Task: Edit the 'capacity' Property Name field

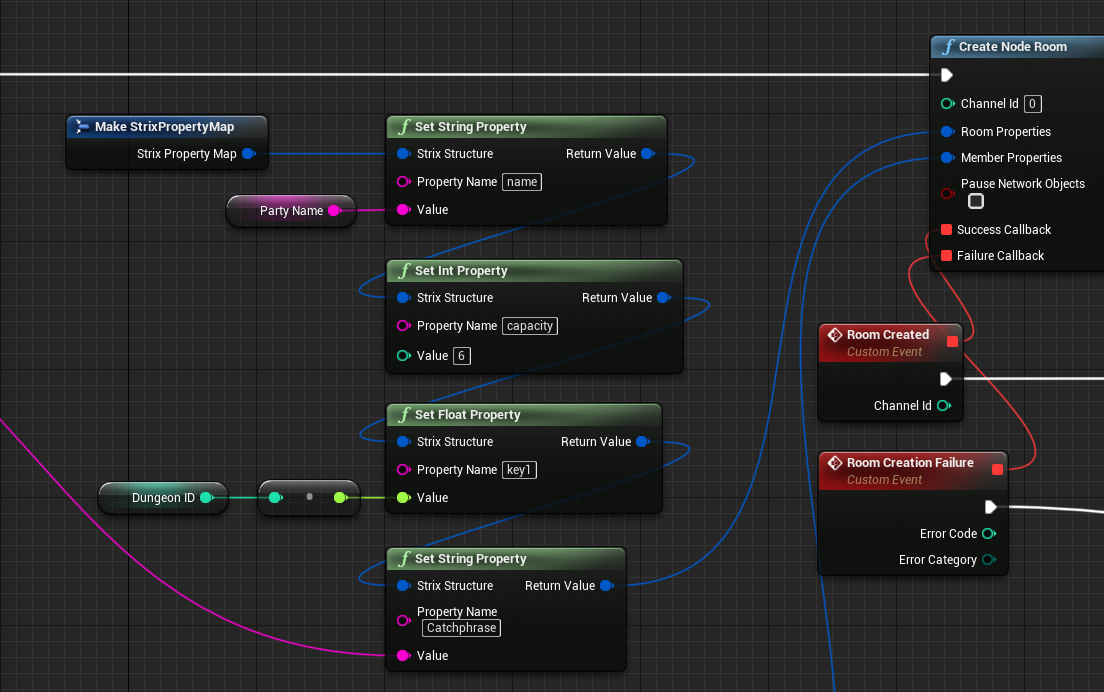Action: pyautogui.click(x=529, y=326)
